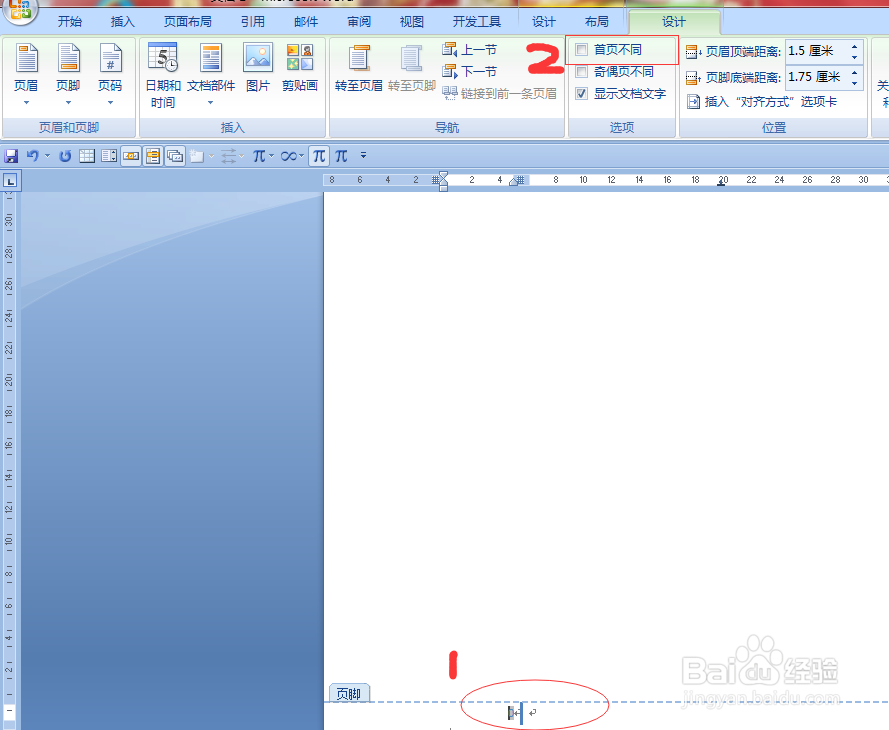Uncheck 显示文档文字 checkbox
Image resolution: width=889 pixels, height=730 pixels.
pyautogui.click(x=582, y=94)
